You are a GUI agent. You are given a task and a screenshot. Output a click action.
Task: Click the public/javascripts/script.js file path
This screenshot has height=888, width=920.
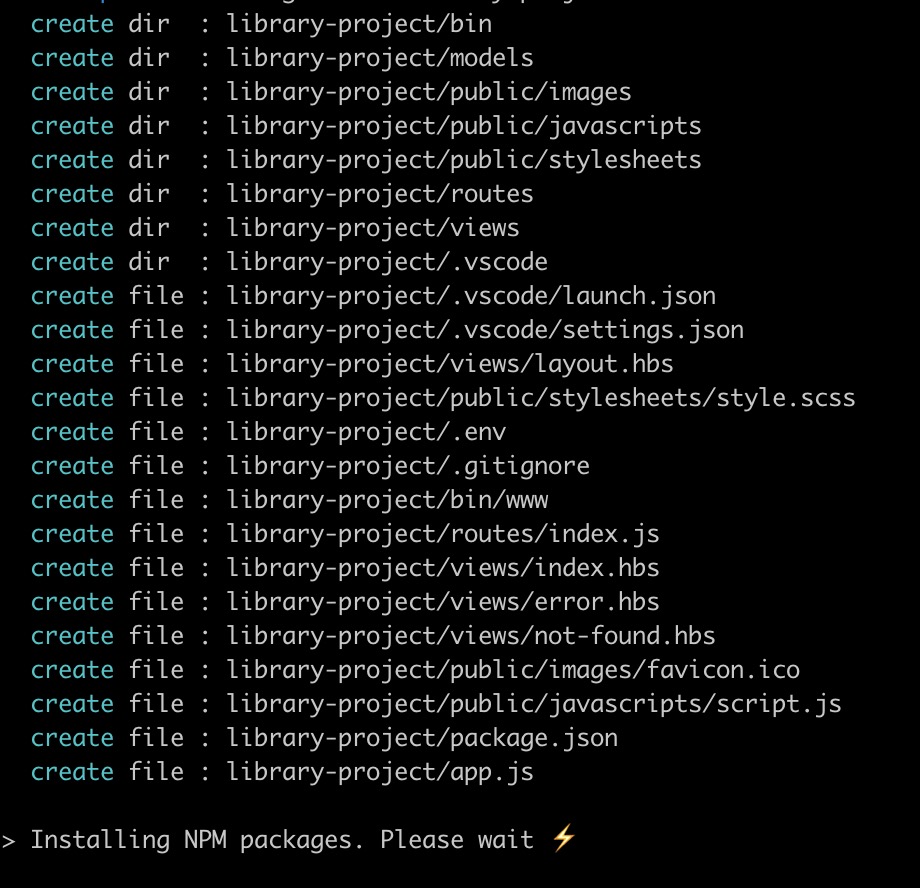[x=534, y=704]
